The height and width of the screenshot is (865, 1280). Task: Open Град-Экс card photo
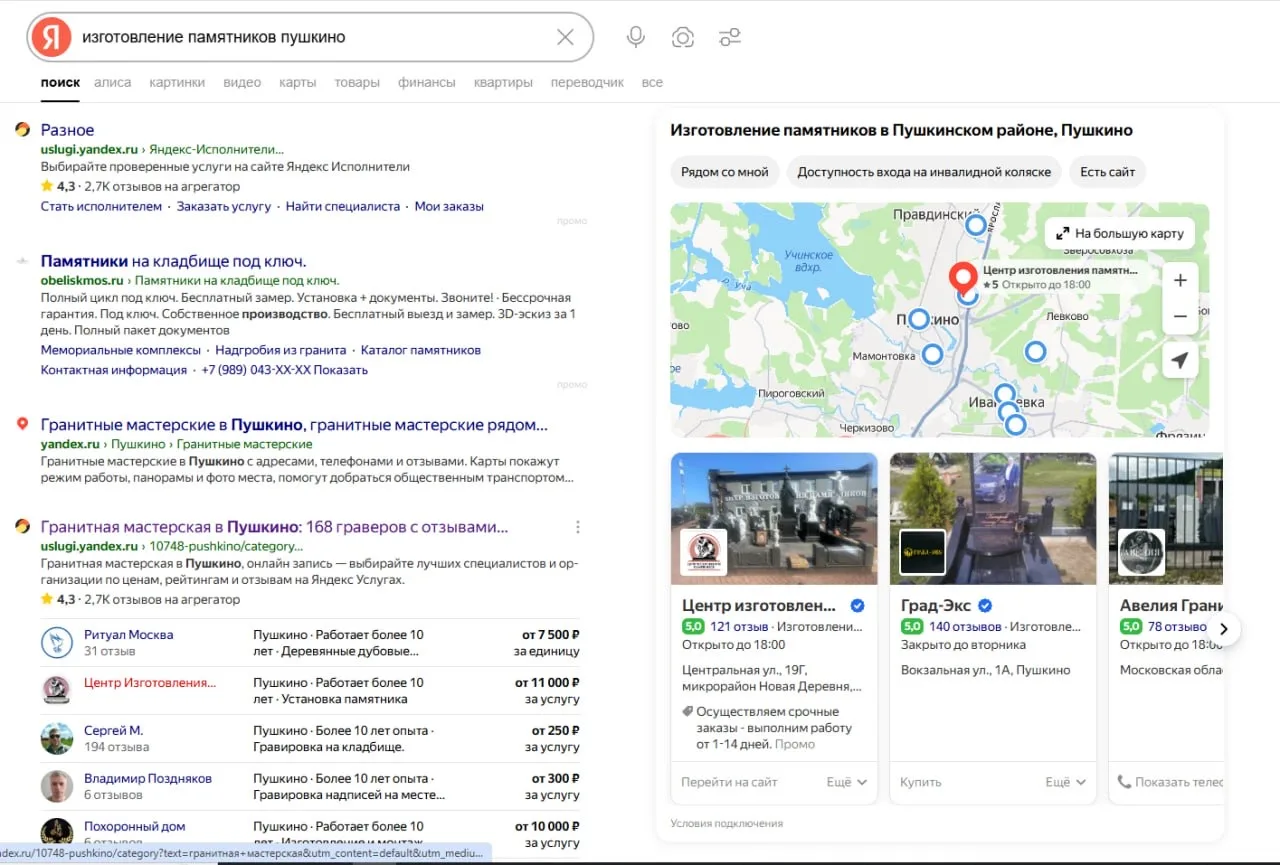click(x=993, y=519)
